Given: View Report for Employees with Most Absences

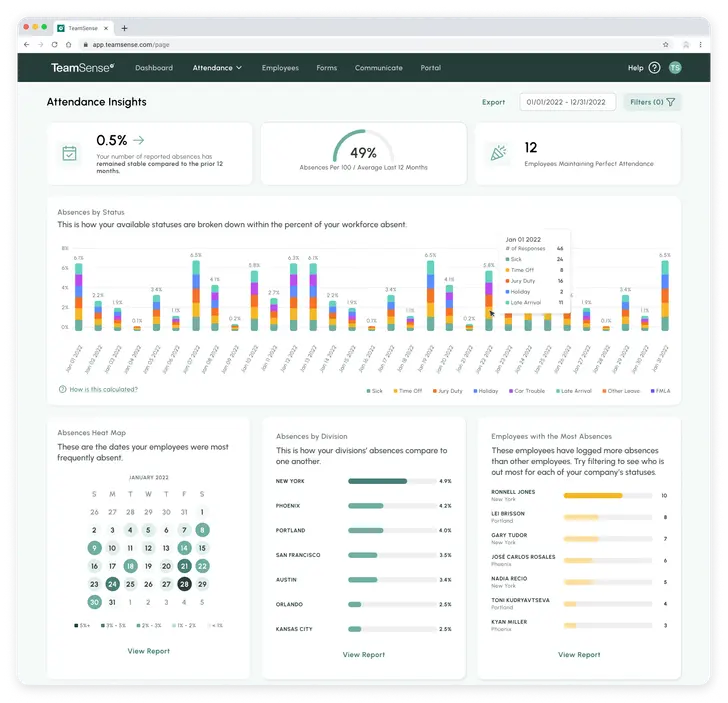Looking at the screenshot, I should click(x=579, y=654).
